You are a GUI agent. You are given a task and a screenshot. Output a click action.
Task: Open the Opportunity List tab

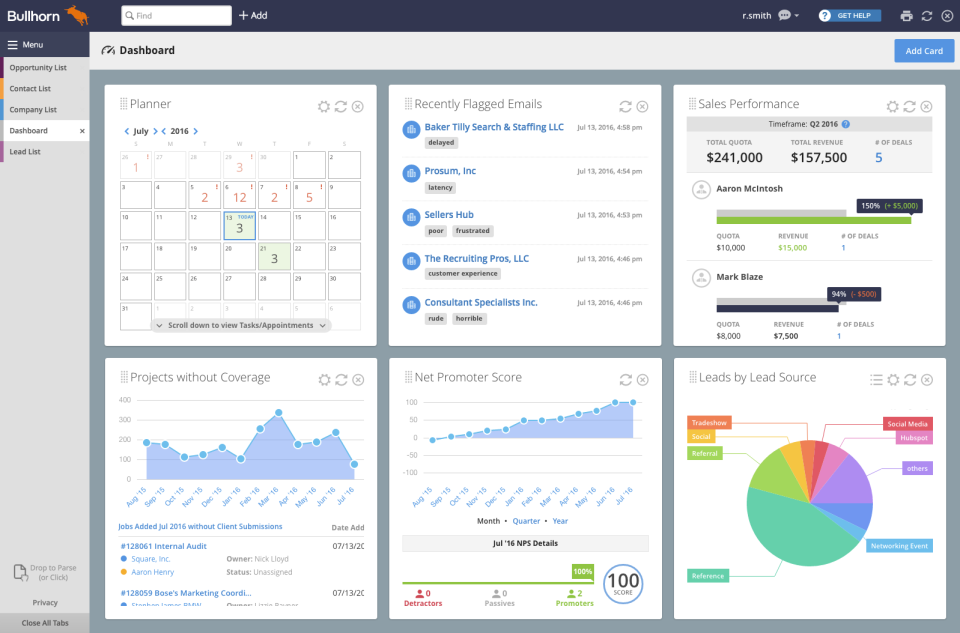click(45, 67)
